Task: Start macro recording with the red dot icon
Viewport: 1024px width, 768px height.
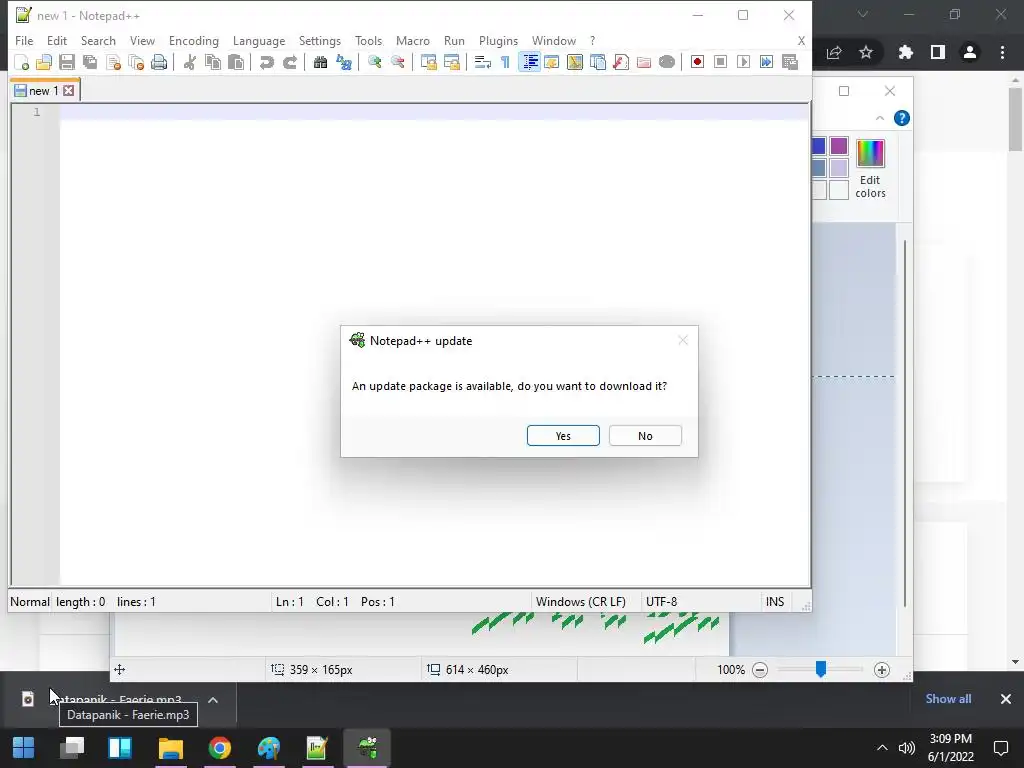Action: point(697,62)
